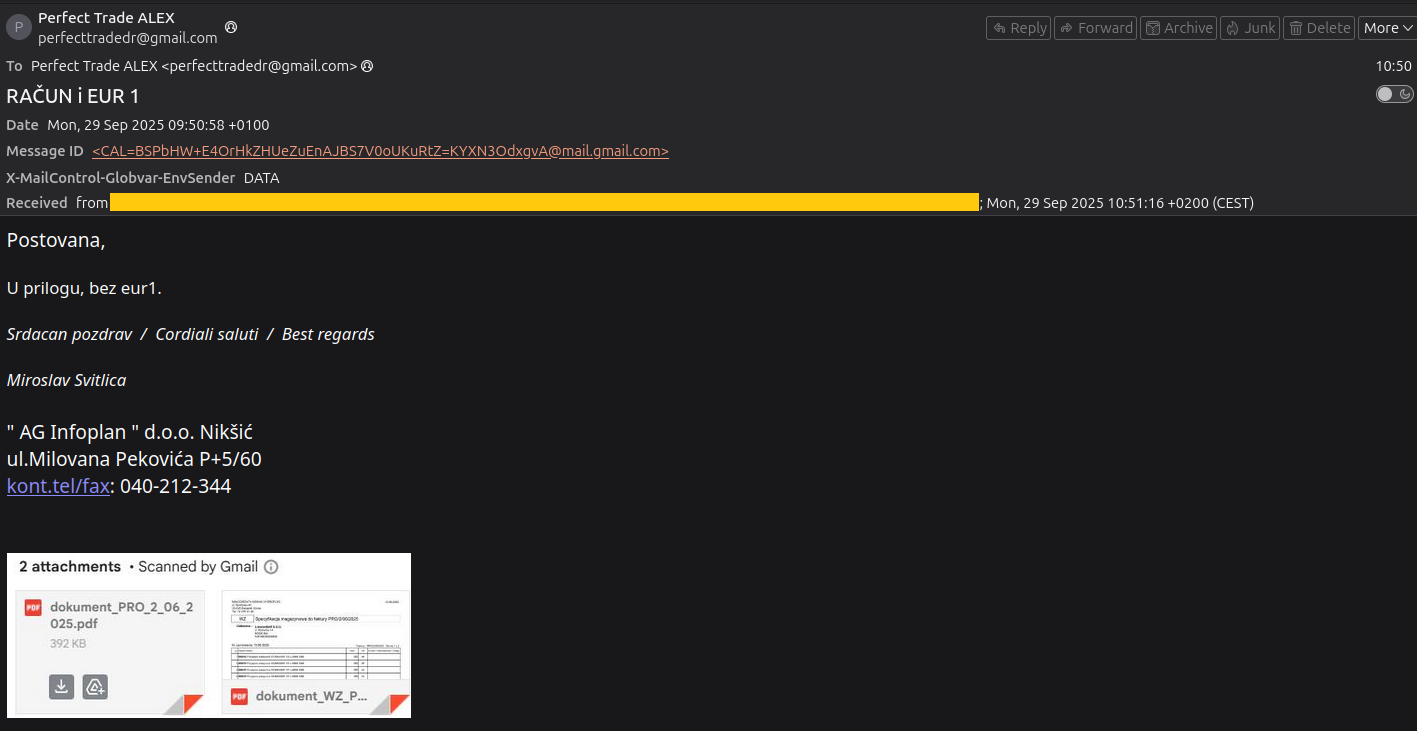Viewport: 1417px width, 731px height.
Task: Add the PDF attachment to Drive
Action: pos(95,687)
